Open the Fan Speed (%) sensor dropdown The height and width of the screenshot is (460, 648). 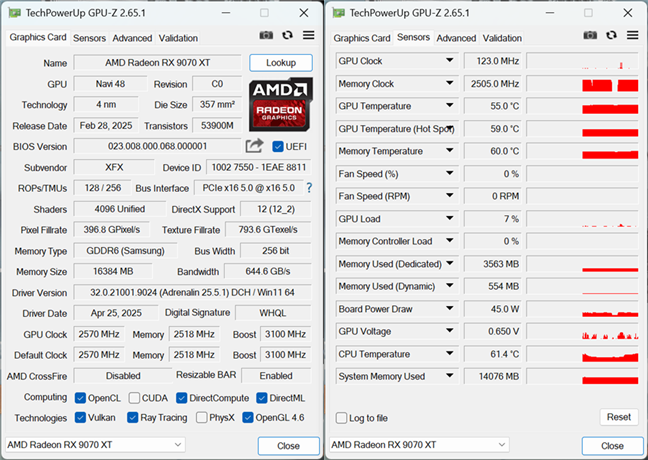pyautogui.click(x=450, y=173)
